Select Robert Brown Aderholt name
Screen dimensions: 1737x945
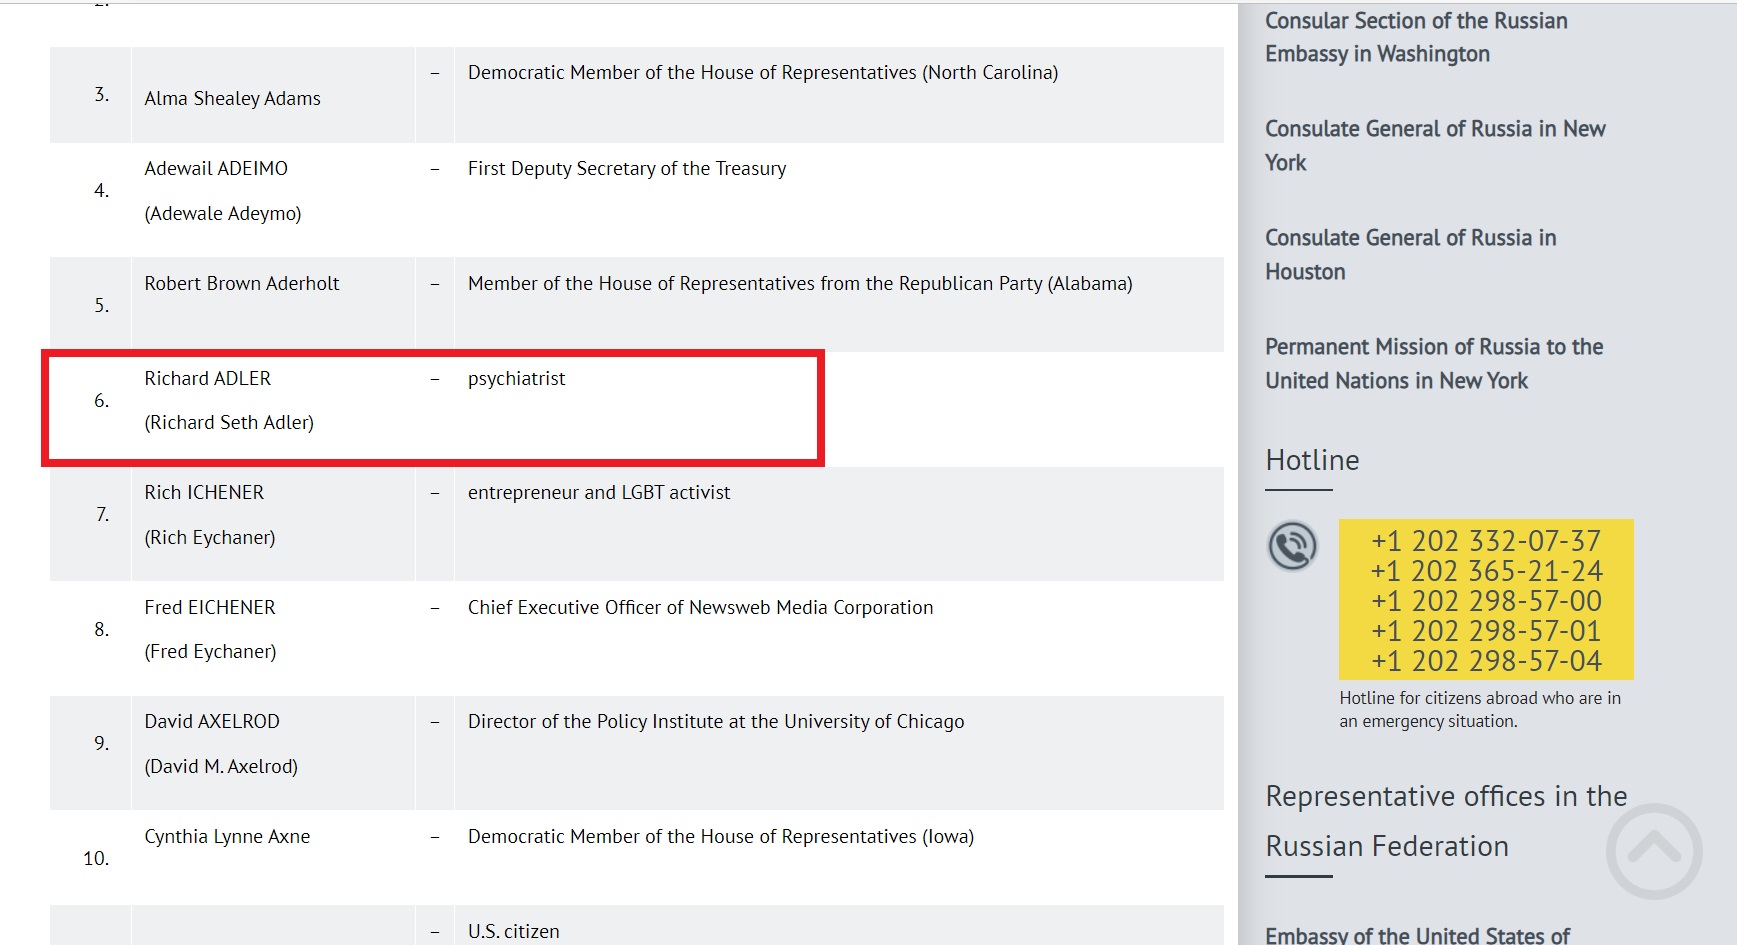coord(242,283)
